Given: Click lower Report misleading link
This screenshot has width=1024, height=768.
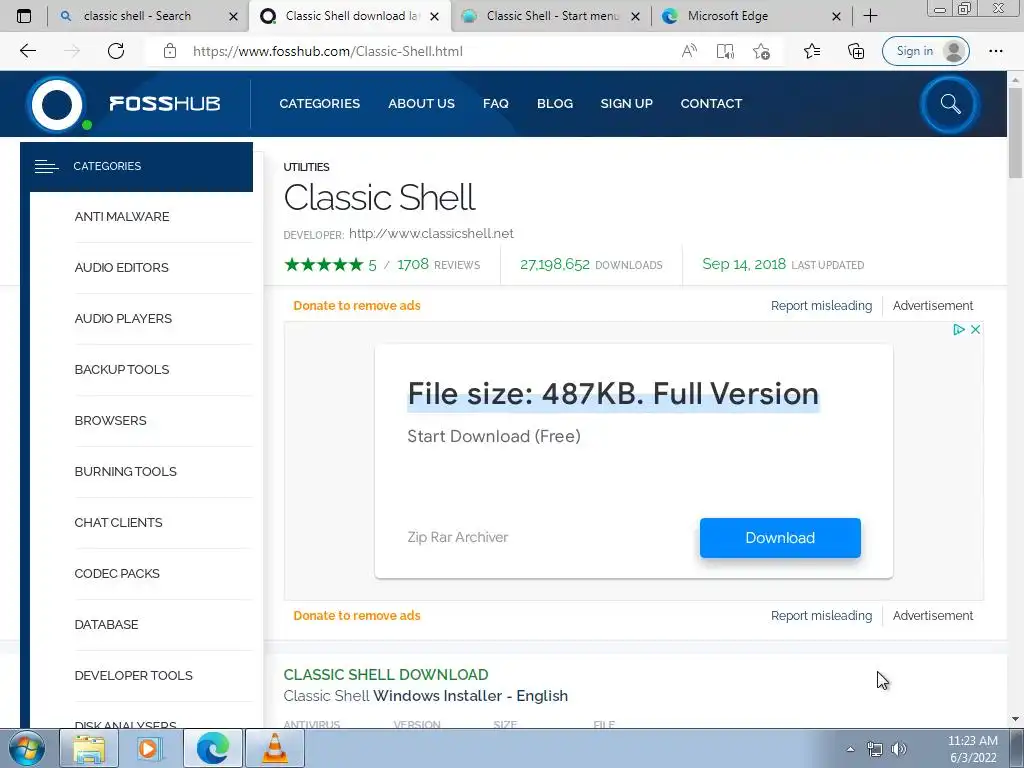Looking at the screenshot, I should tap(821, 616).
